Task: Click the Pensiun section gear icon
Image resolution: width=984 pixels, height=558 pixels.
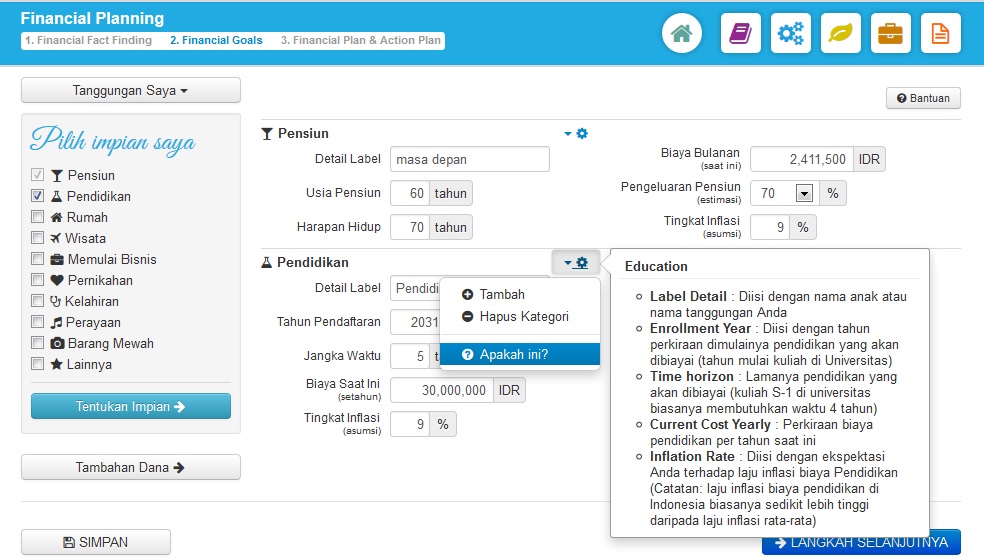Action: click(x=582, y=133)
